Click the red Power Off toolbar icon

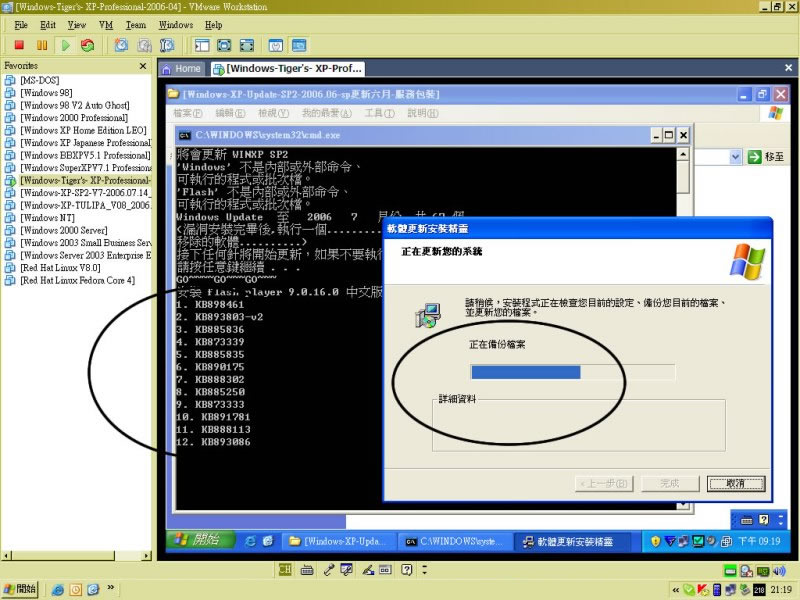[x=19, y=45]
